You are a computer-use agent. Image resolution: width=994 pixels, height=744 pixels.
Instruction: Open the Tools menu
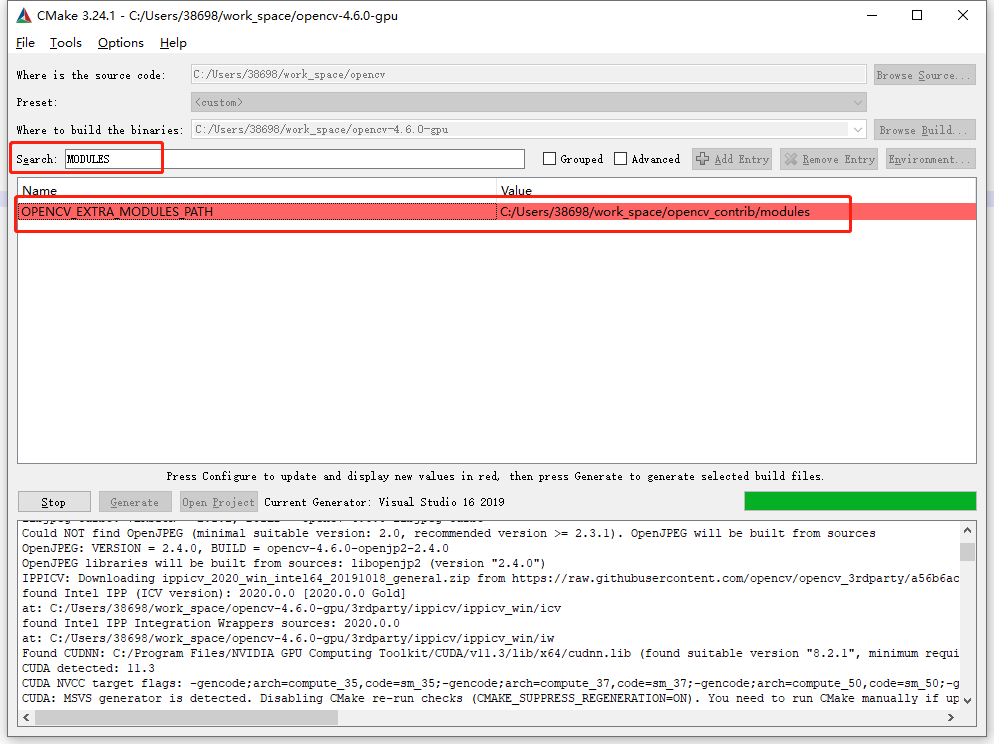66,43
